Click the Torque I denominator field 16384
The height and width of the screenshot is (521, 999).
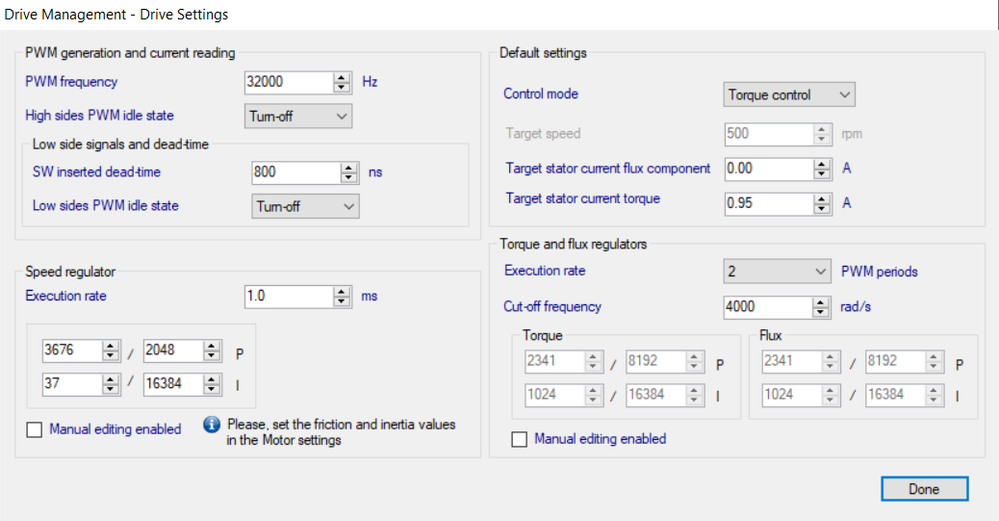[x=656, y=396]
